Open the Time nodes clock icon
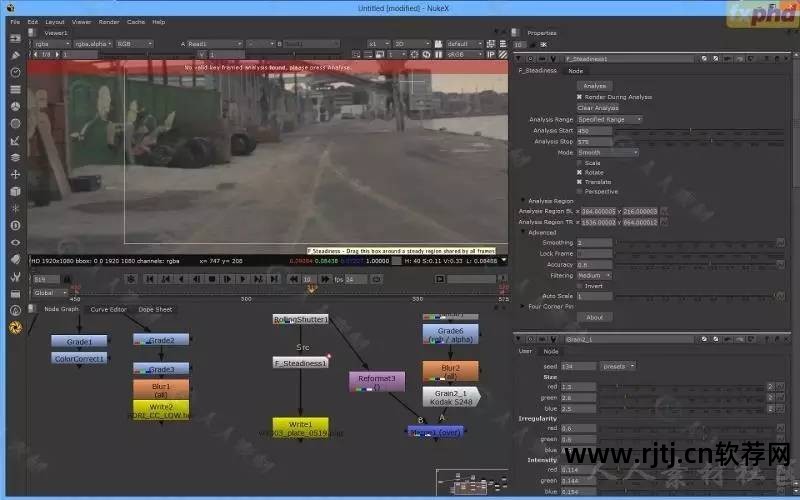Image resolution: width=800 pixels, height=500 pixels. 15,72
